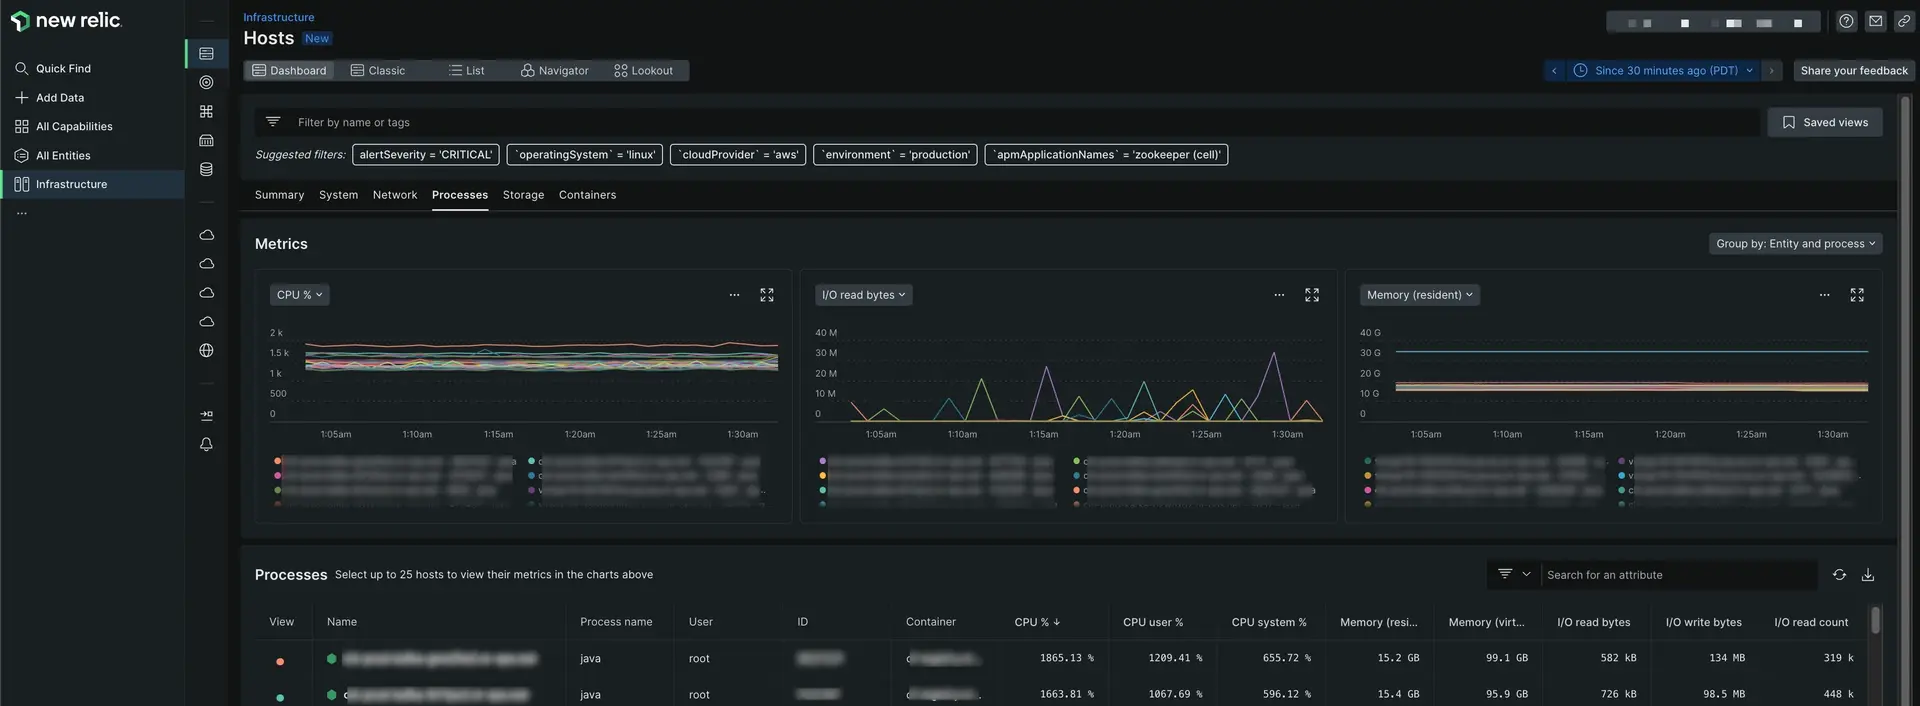Toggle view for the second java process row
Viewport: 1920px width, 706px height.
280,697
